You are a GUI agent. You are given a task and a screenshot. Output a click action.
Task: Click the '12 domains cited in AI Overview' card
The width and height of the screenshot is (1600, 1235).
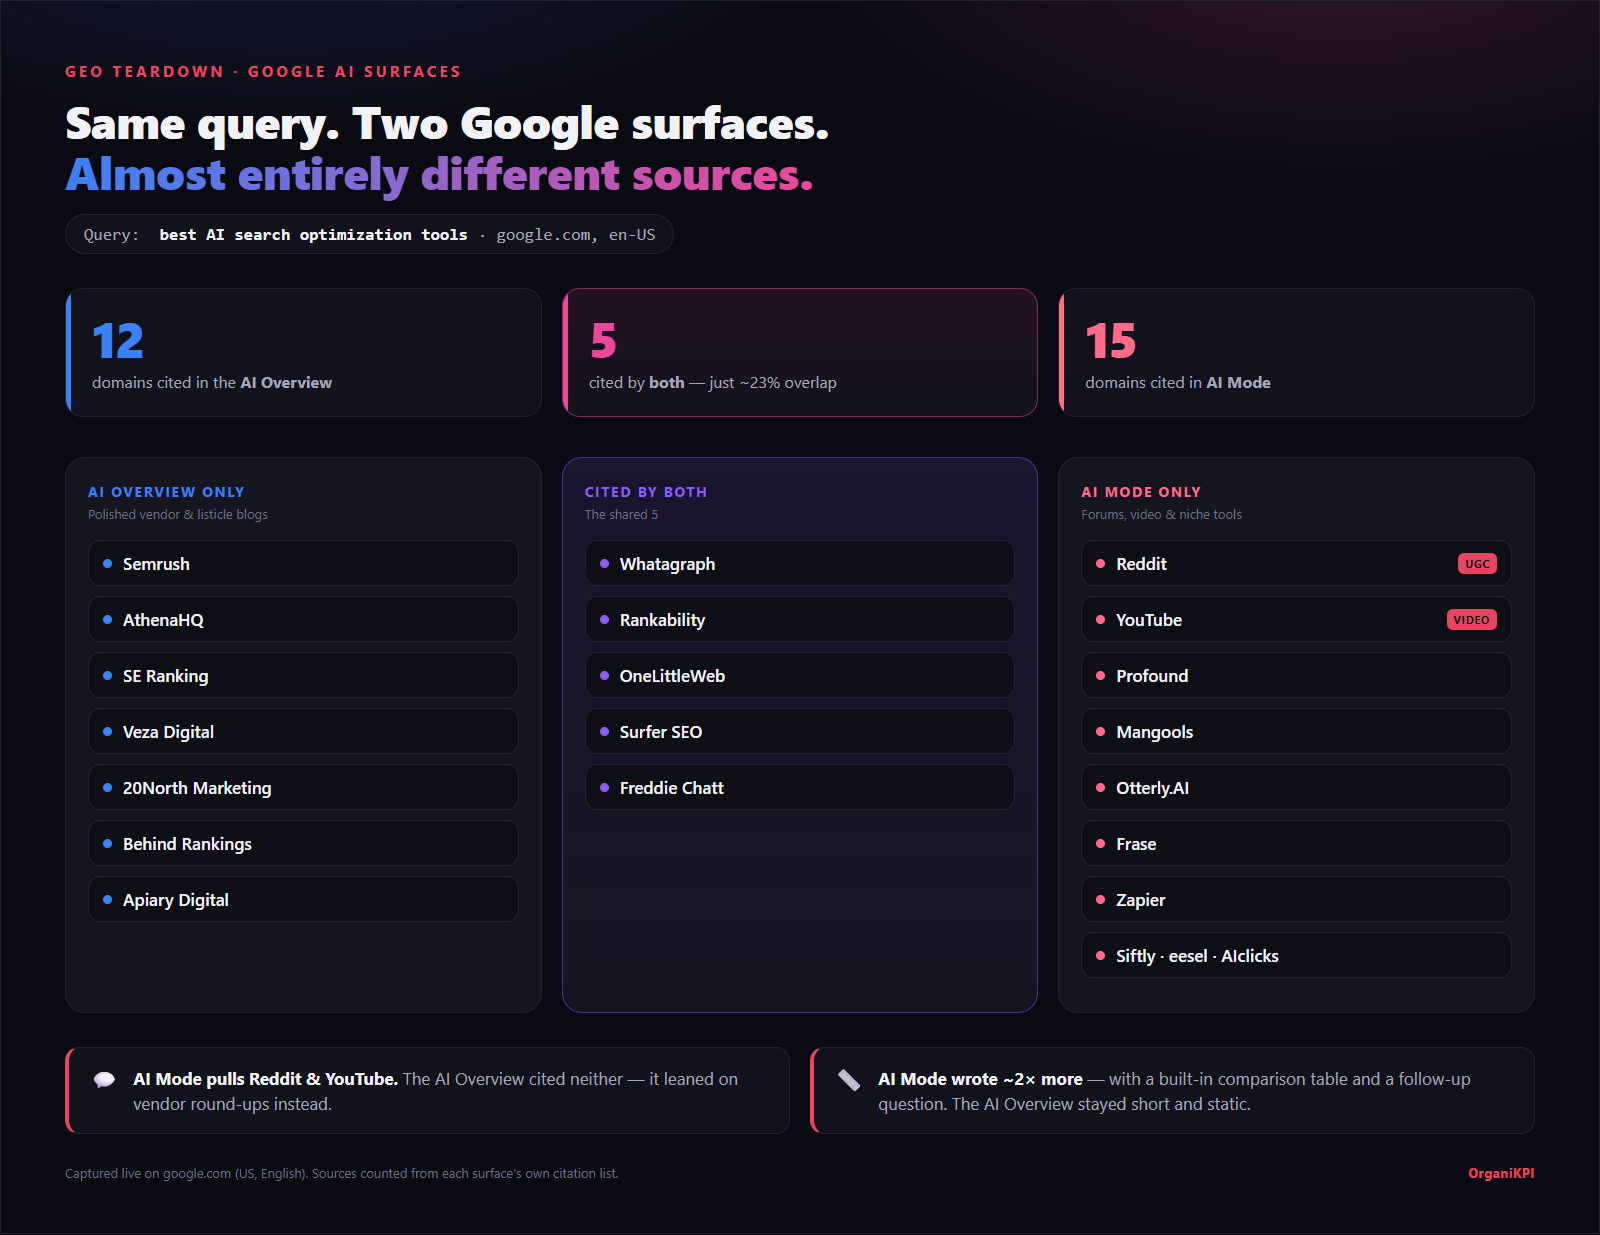coord(303,353)
